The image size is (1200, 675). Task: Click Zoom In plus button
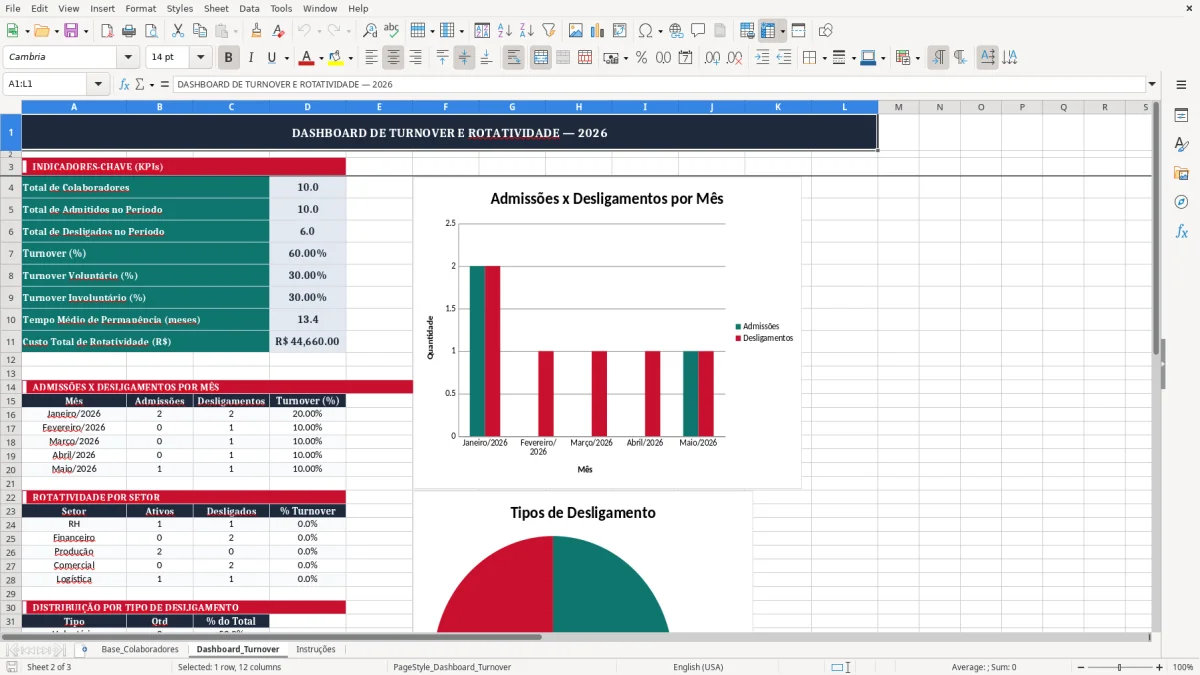pyautogui.click(x=1159, y=667)
